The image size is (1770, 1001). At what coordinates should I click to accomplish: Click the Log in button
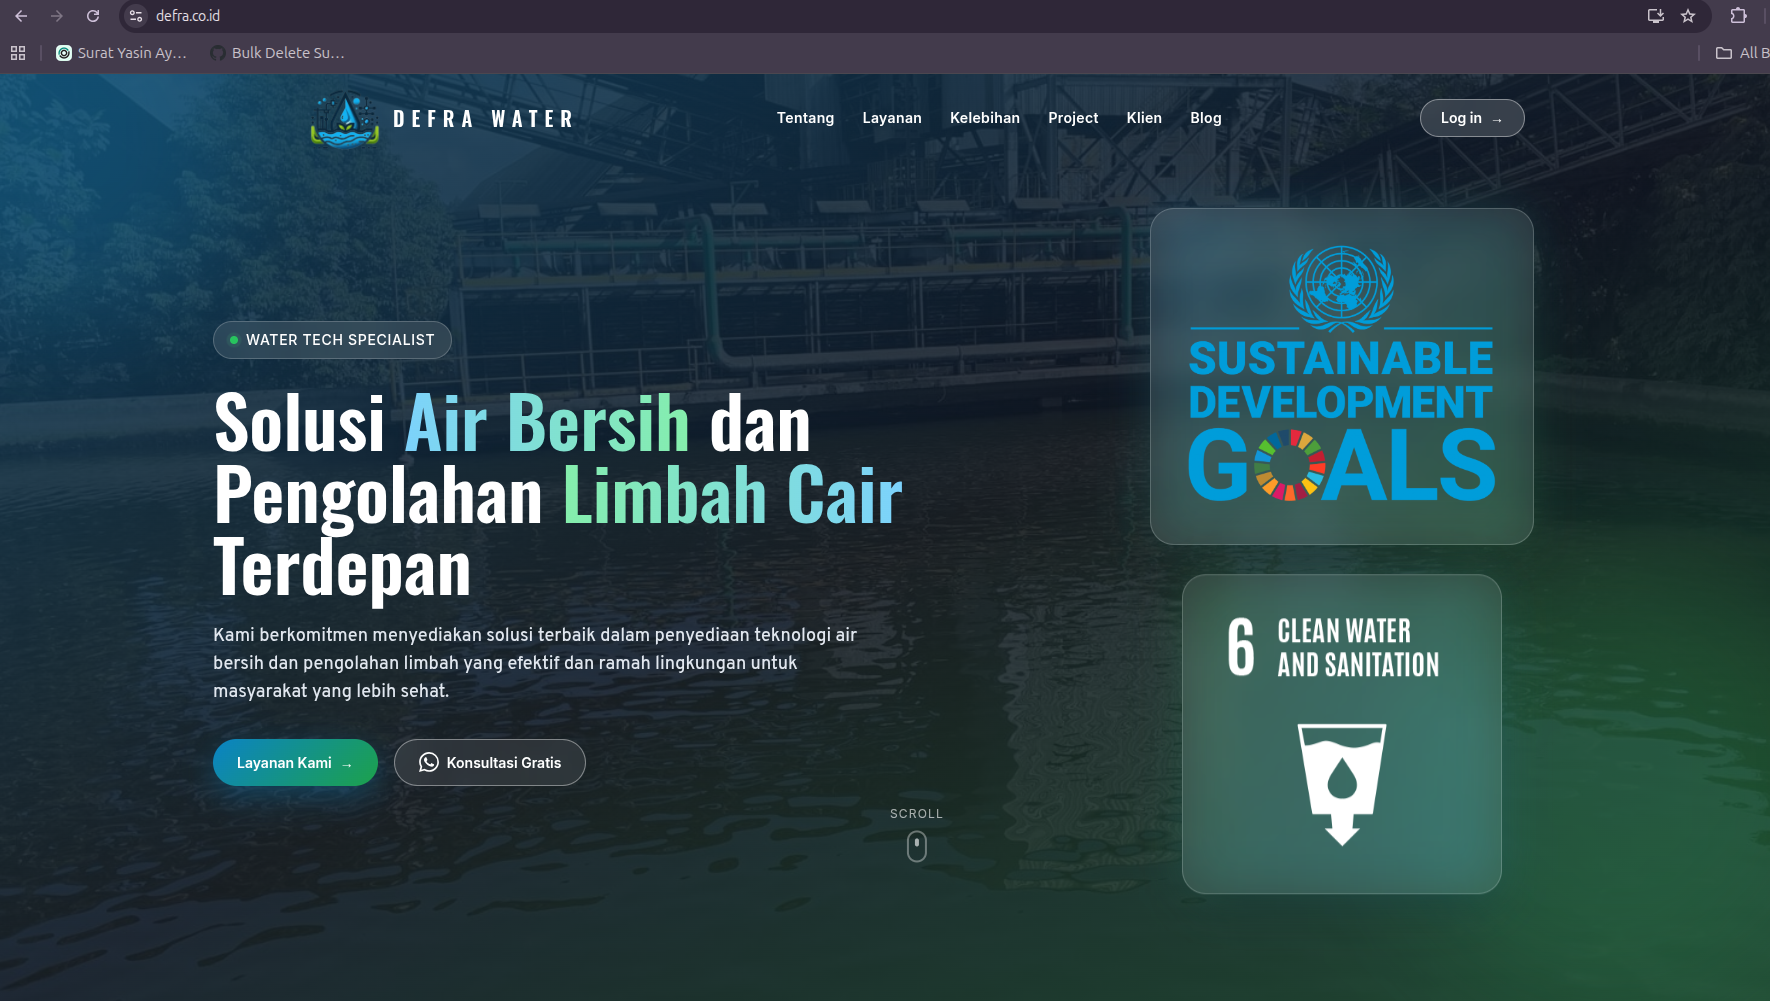pos(1472,118)
